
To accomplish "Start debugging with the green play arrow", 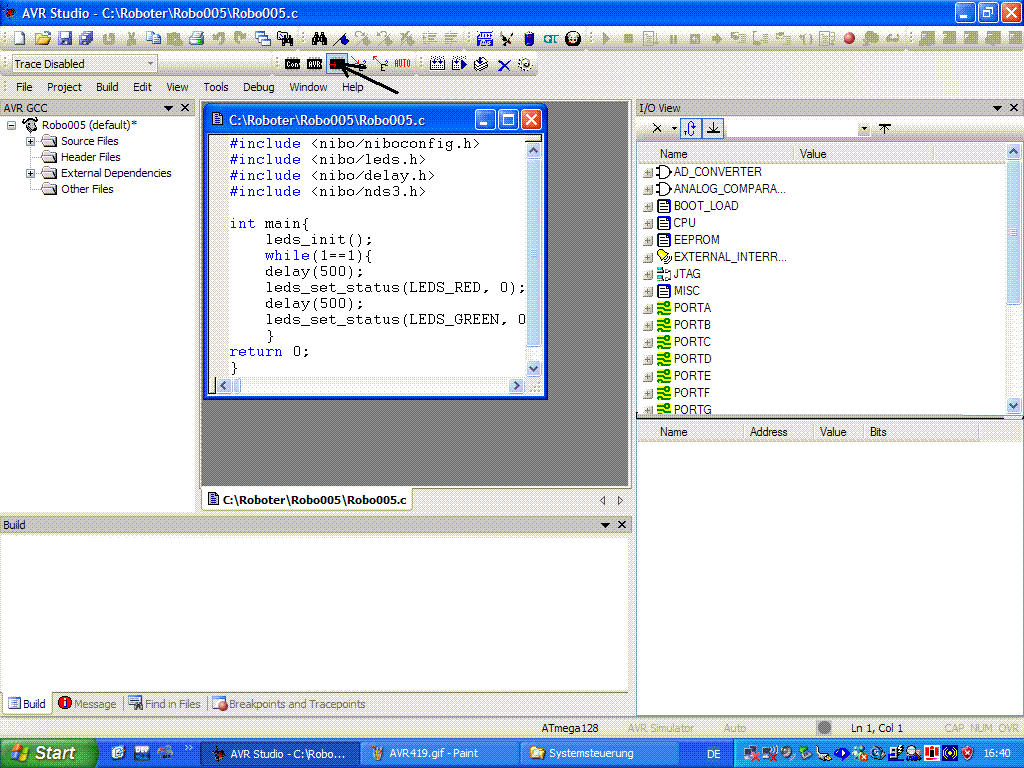I will pyautogui.click(x=605, y=38).
